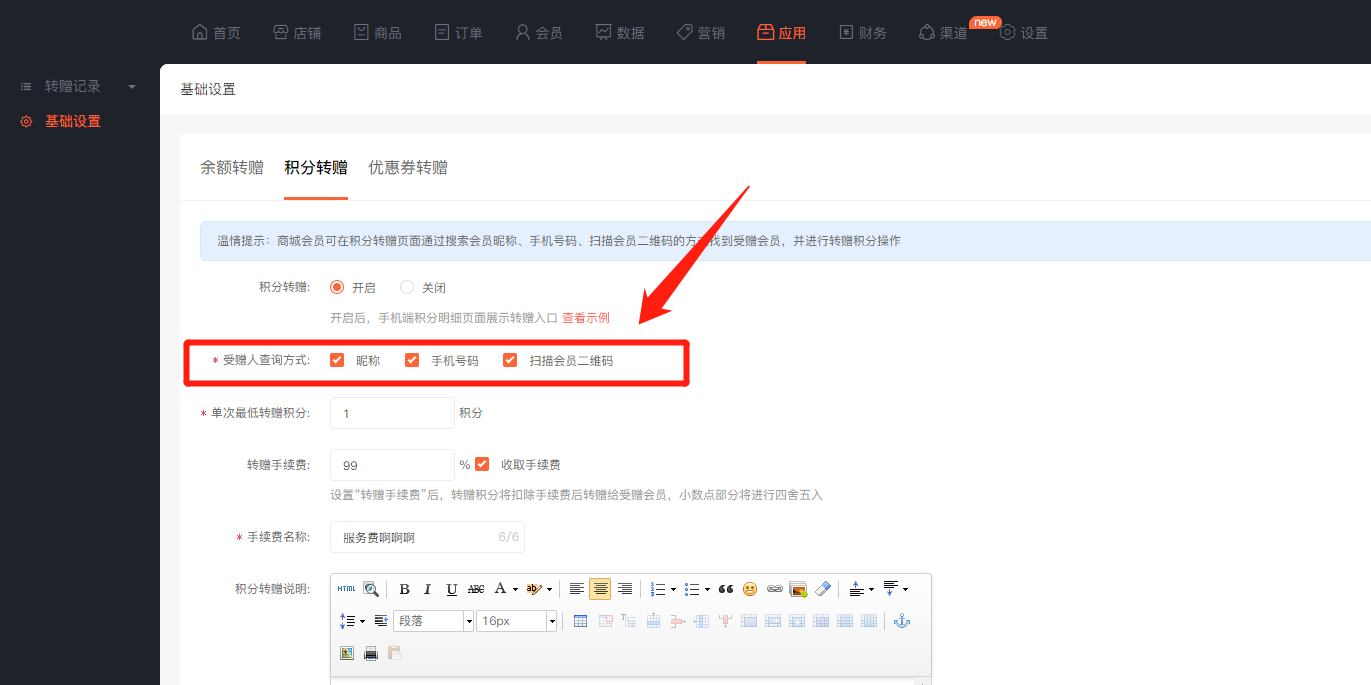Open the 查看示例 link
The image size is (1371, 685).
point(585,318)
